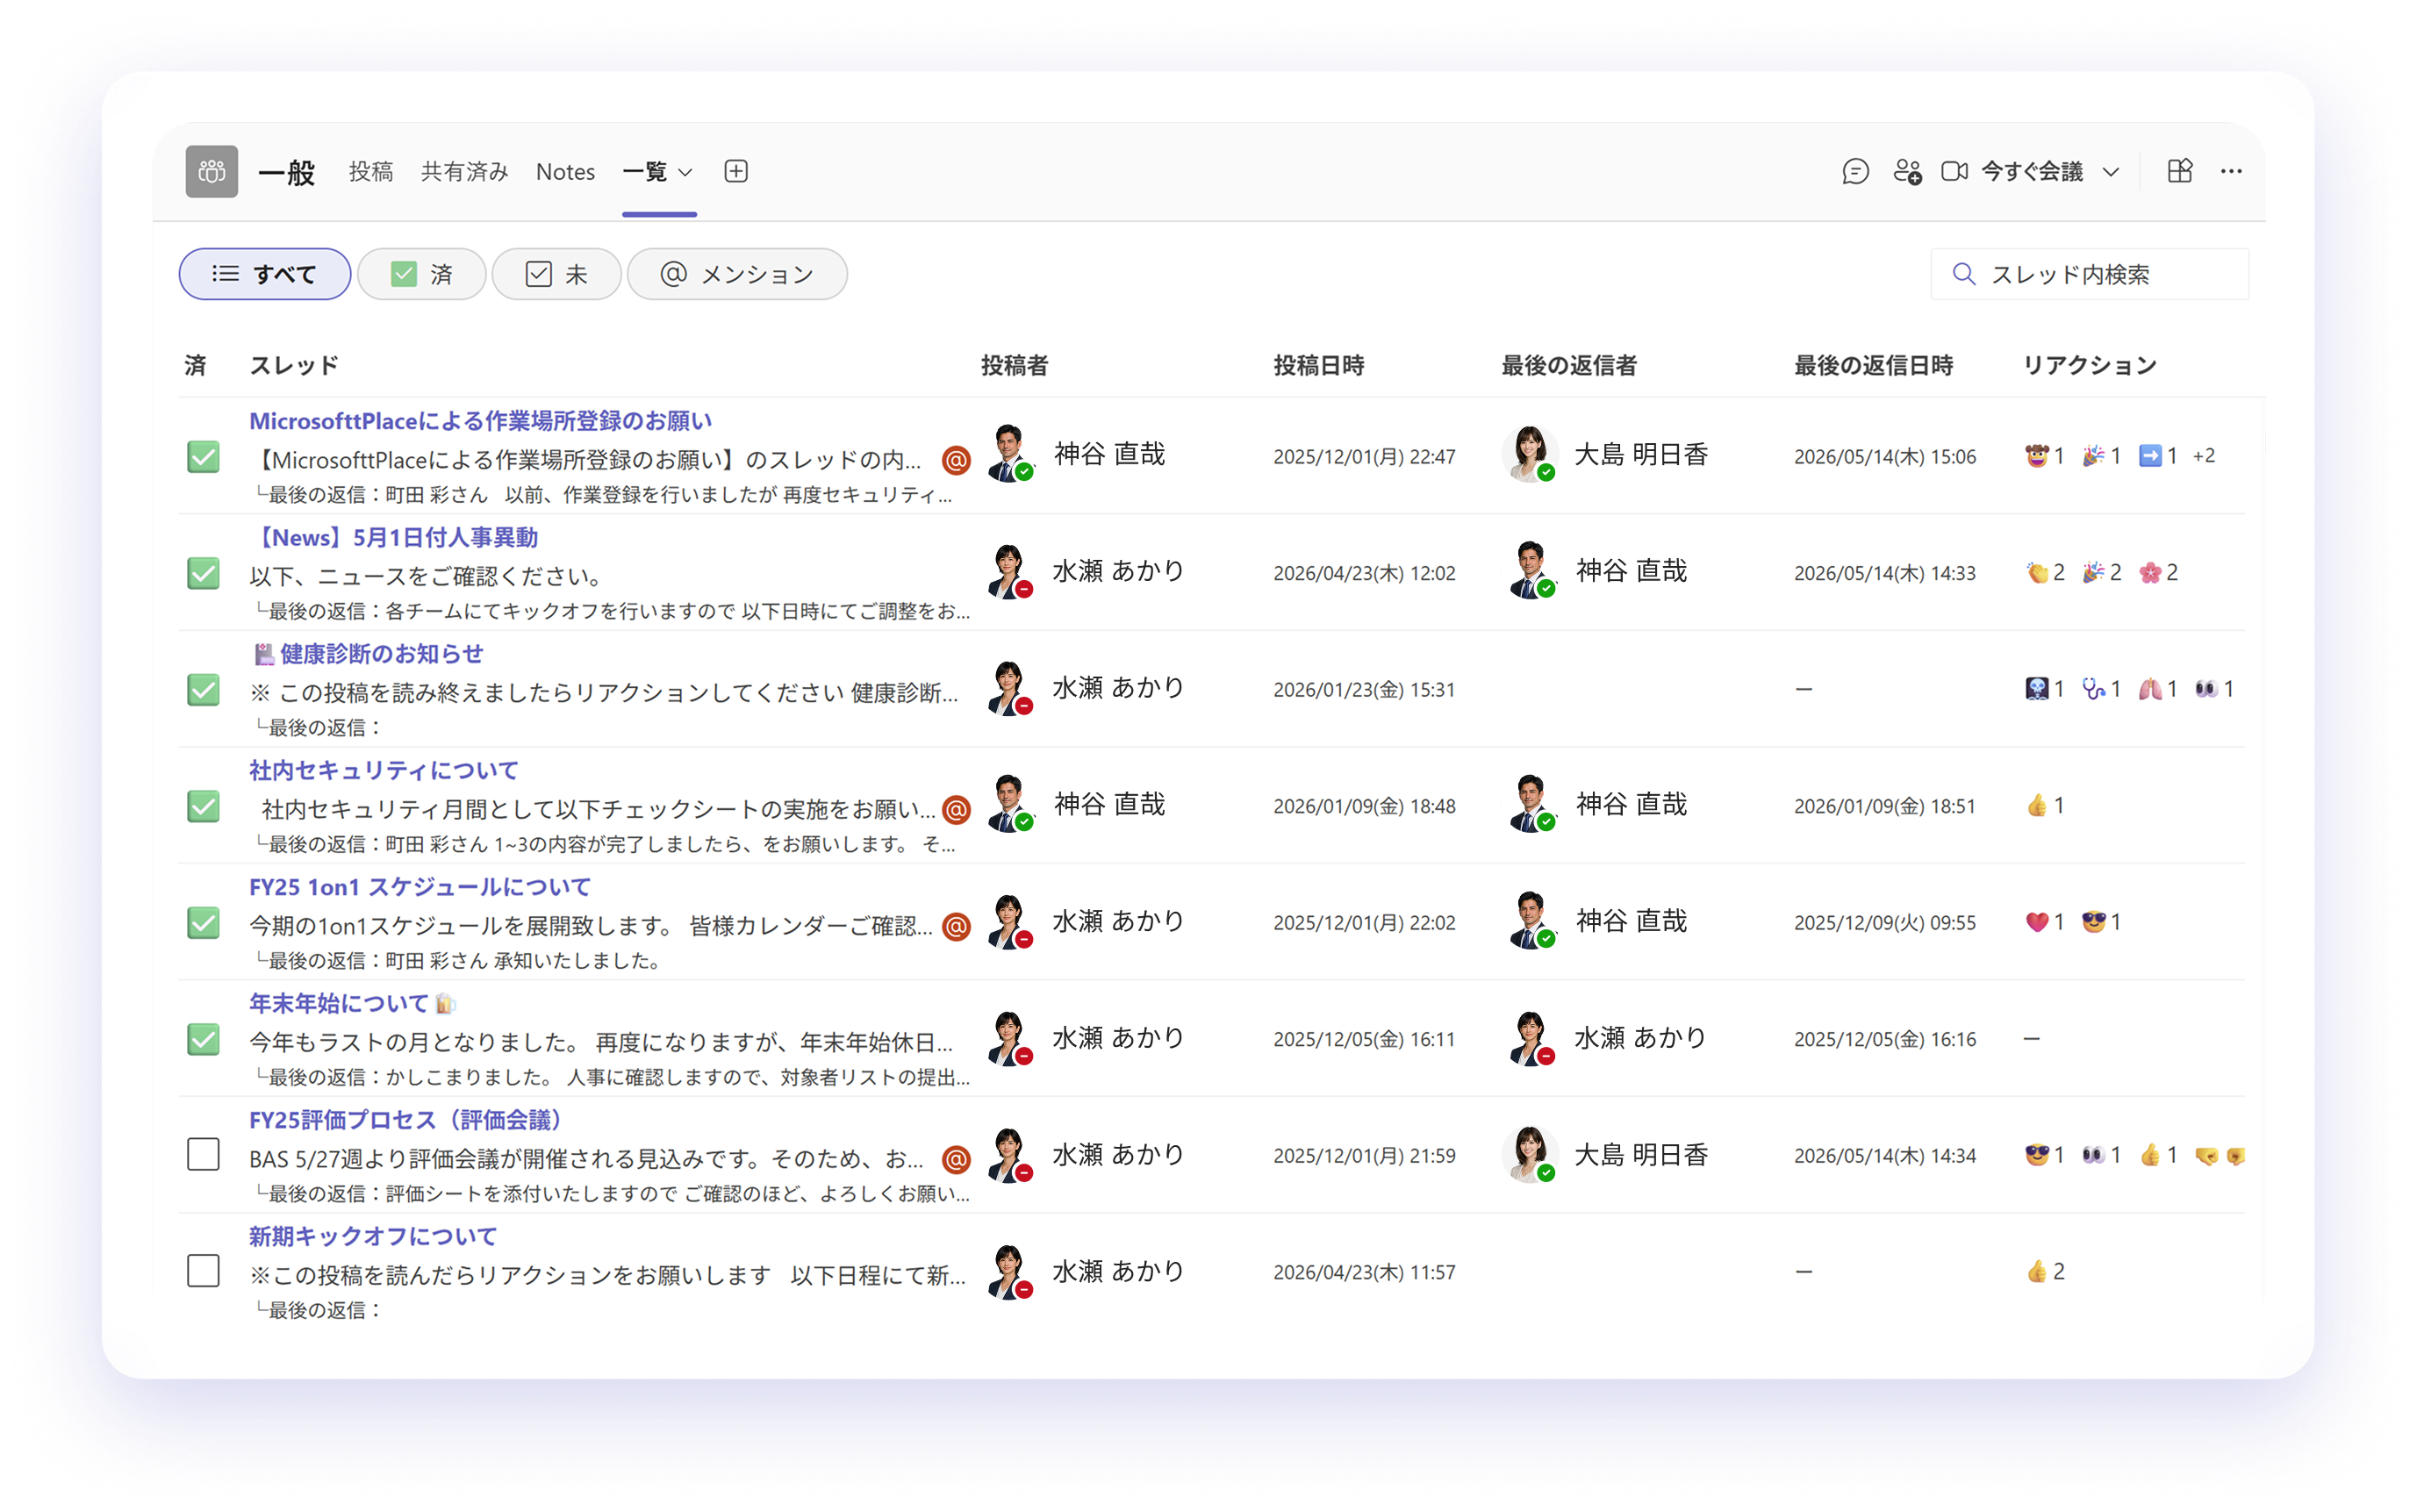Open MicrosofttPlaceによる作業場所登録のお願い thread
Screen dimensions: 2417x1512
click(x=480, y=421)
